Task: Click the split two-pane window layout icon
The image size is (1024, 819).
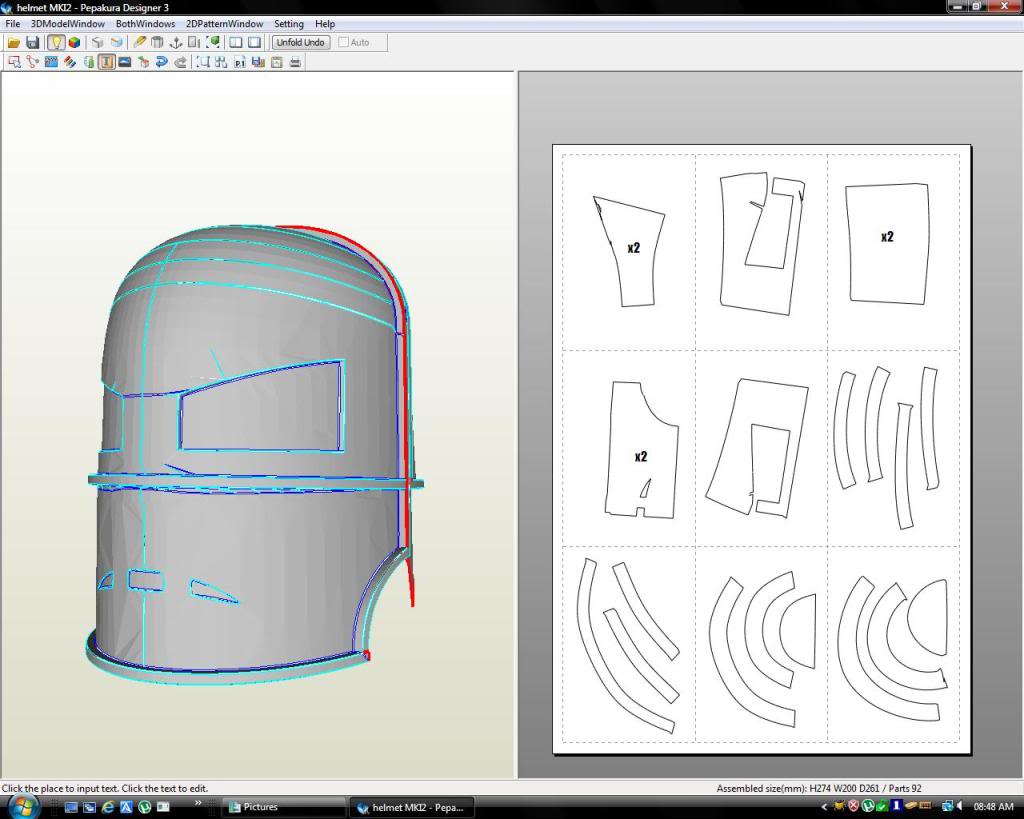Action: [236, 42]
